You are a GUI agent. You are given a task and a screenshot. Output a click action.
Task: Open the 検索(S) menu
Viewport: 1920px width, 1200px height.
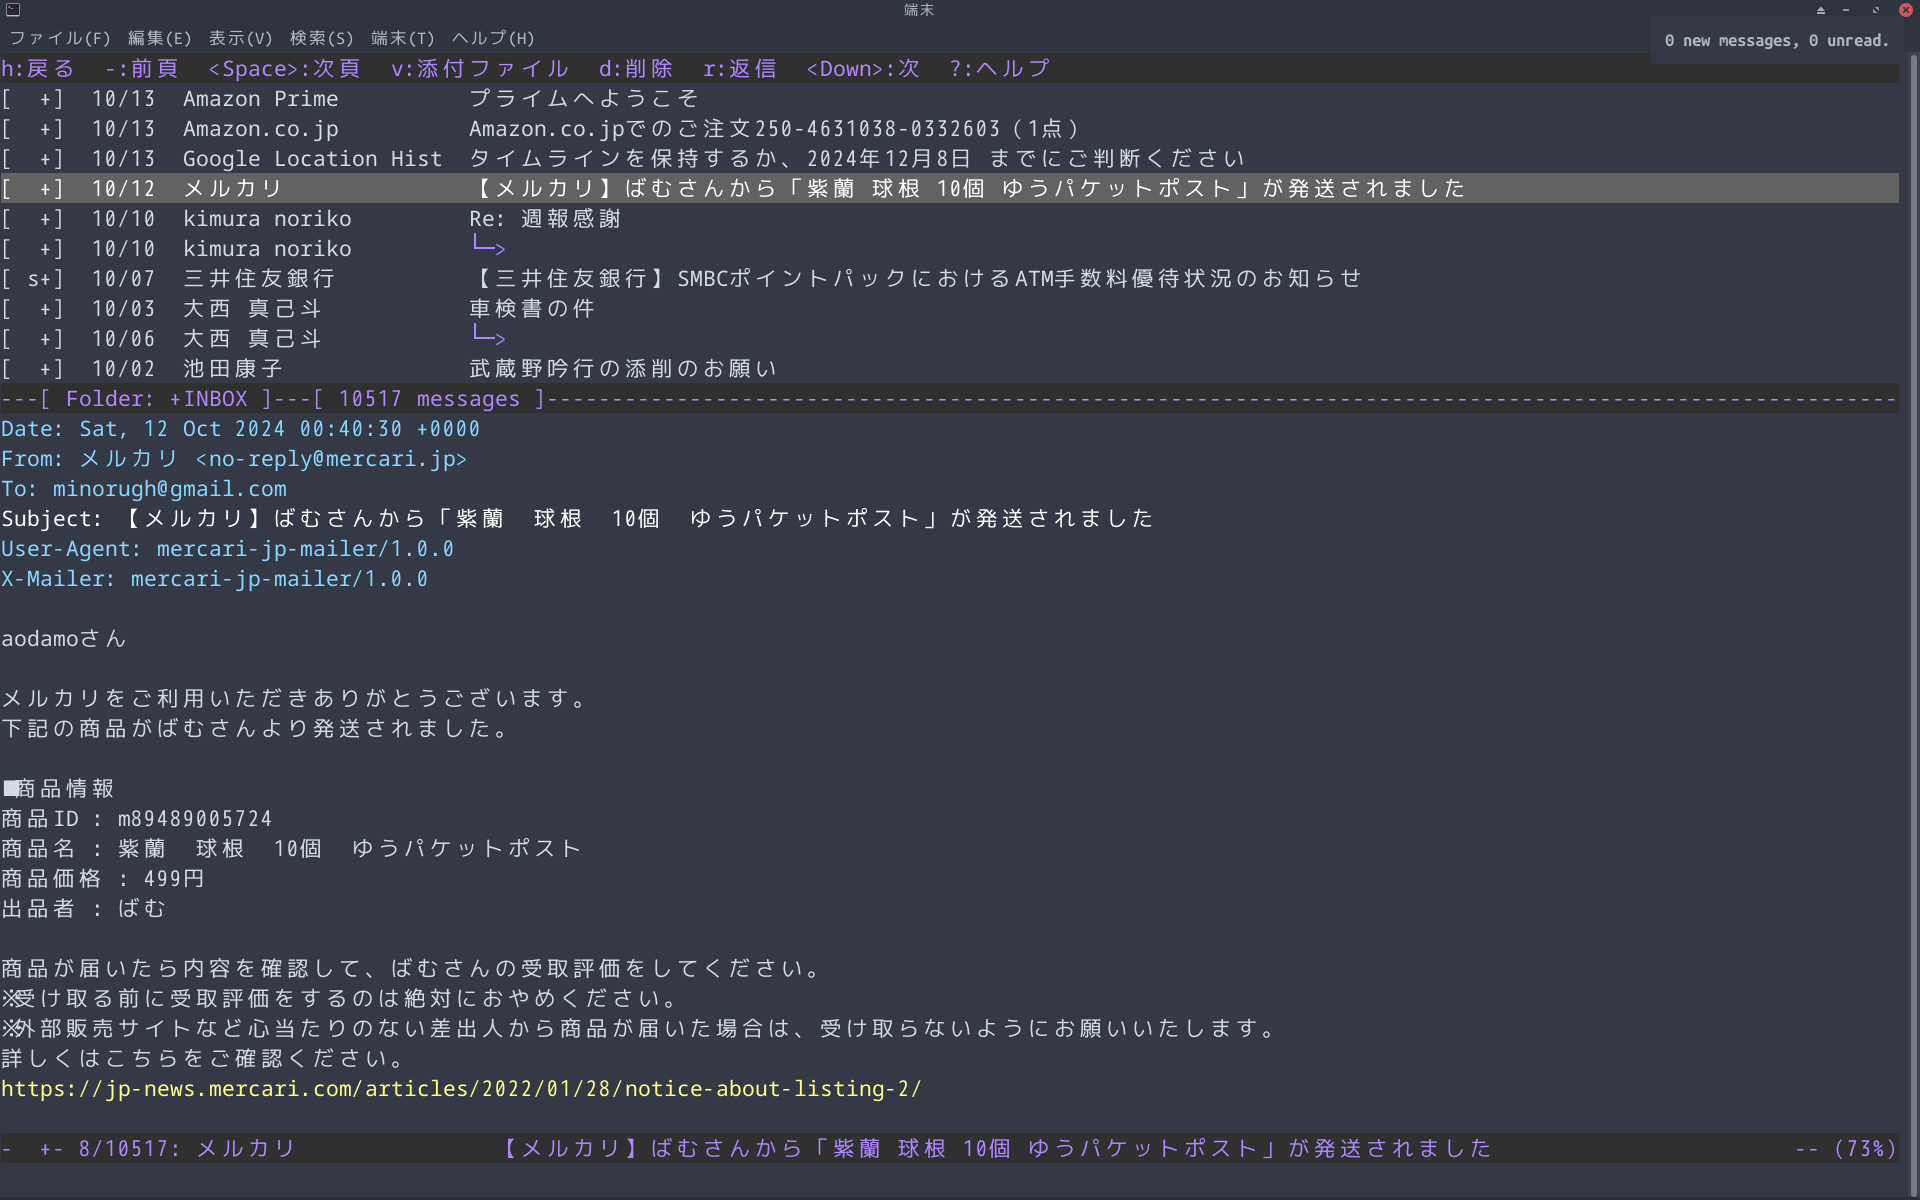pos(322,38)
